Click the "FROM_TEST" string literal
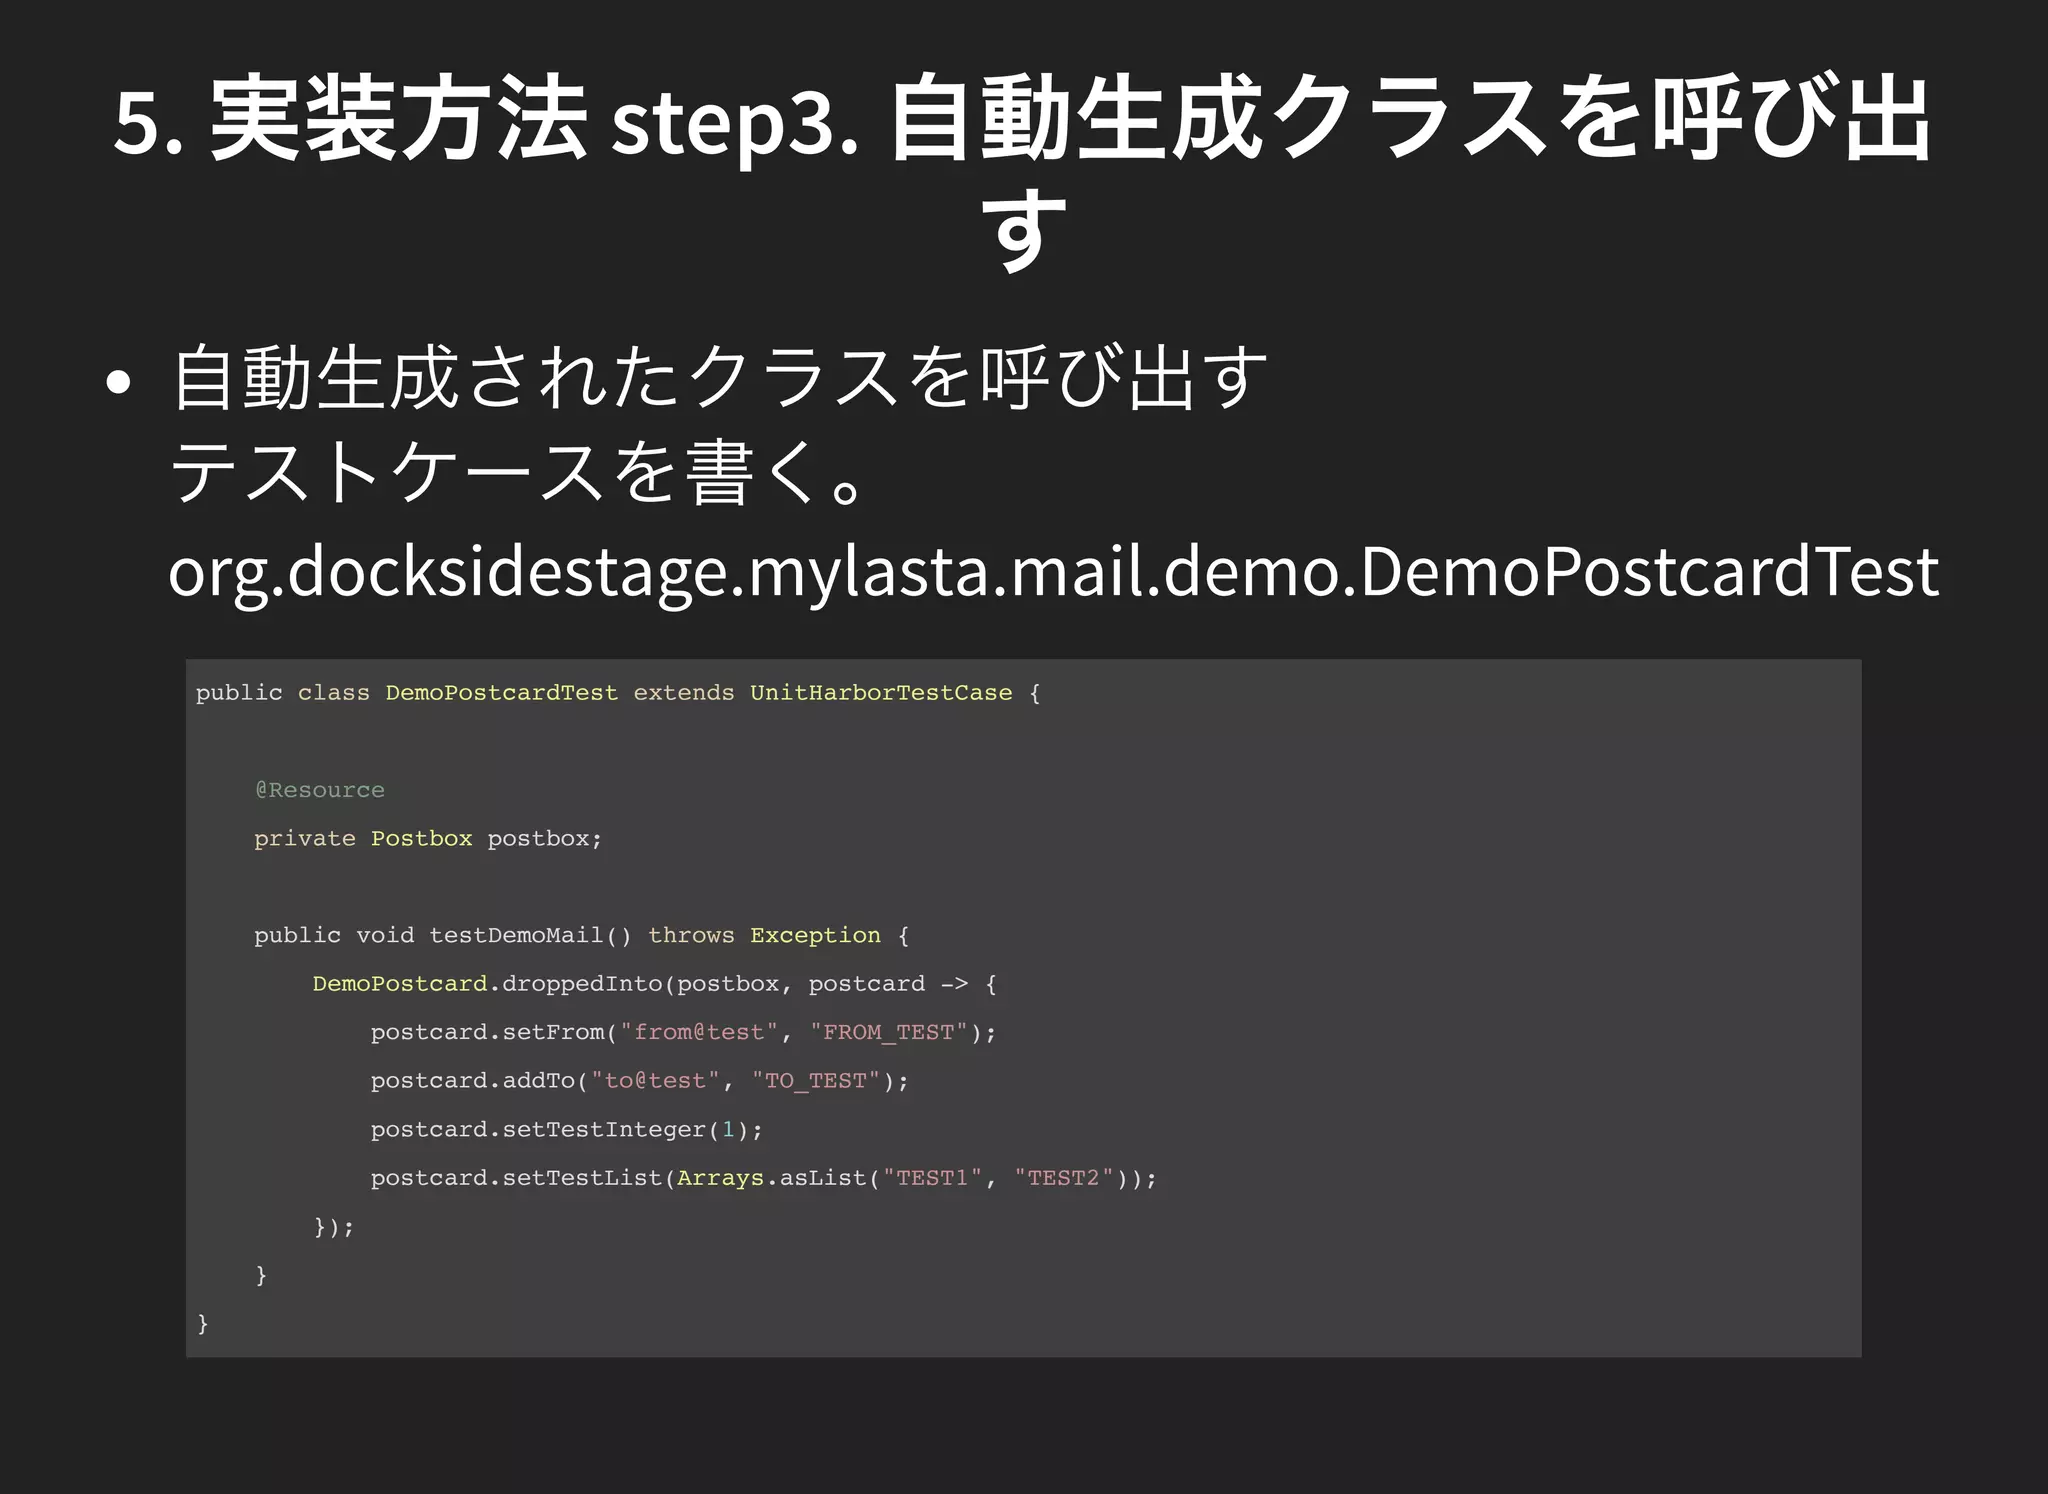 (x=888, y=1033)
